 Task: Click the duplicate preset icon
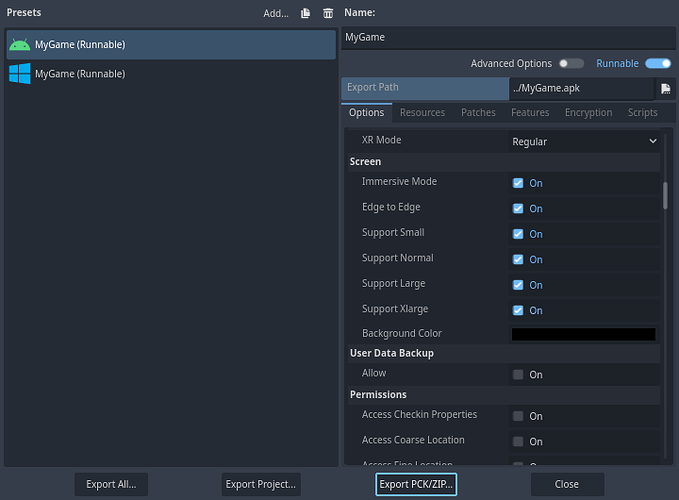tap(306, 13)
